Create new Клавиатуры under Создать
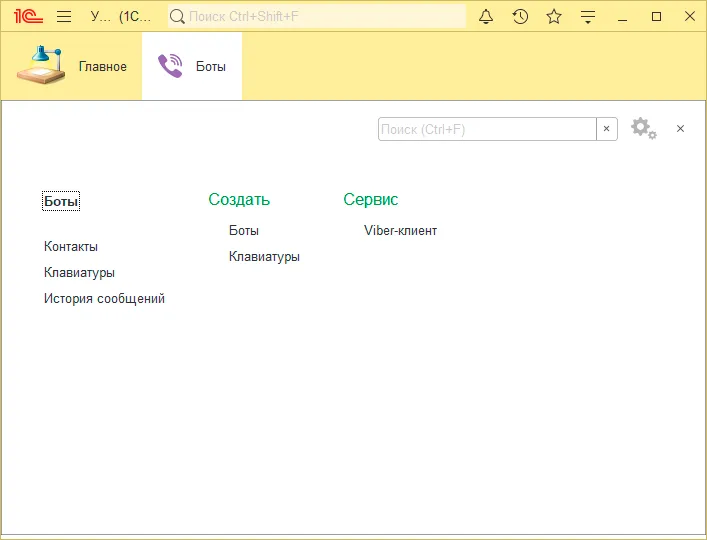 264,256
